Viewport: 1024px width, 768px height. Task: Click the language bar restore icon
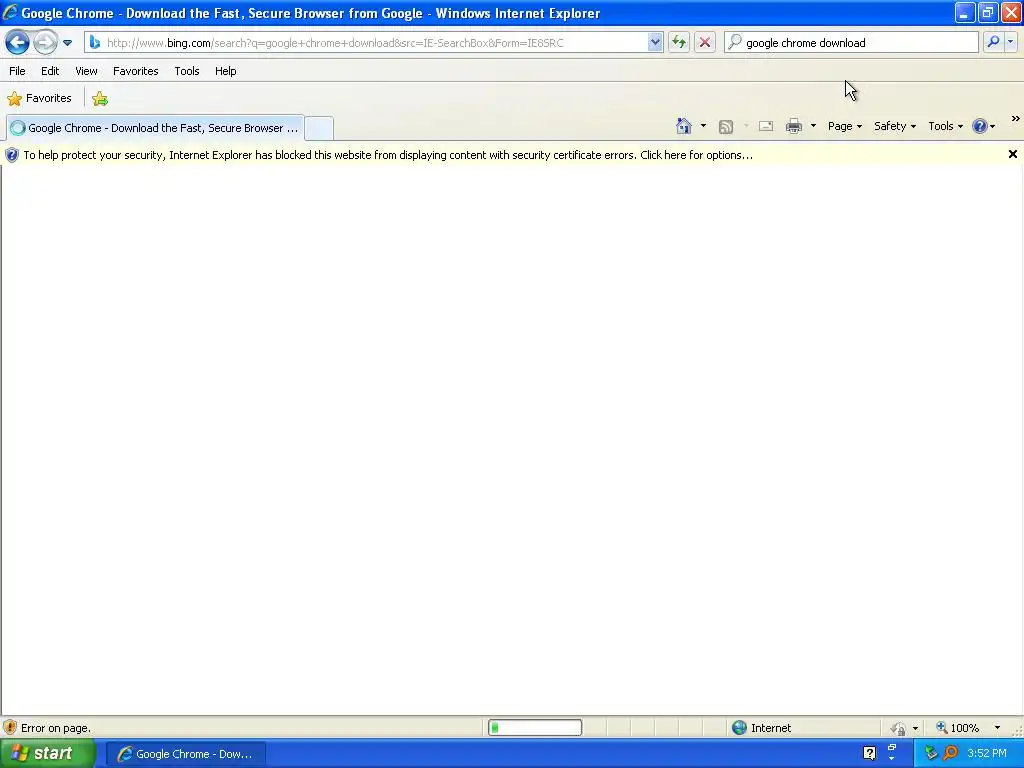coord(891,746)
